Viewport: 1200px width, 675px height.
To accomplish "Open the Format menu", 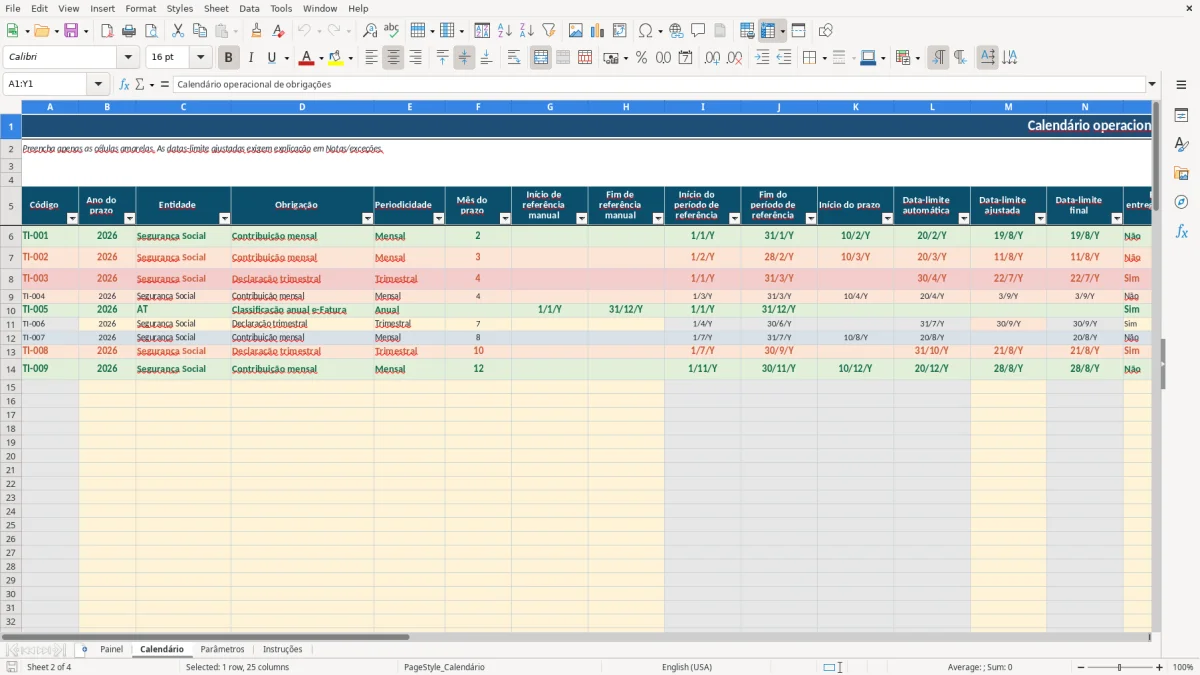I will [x=140, y=8].
